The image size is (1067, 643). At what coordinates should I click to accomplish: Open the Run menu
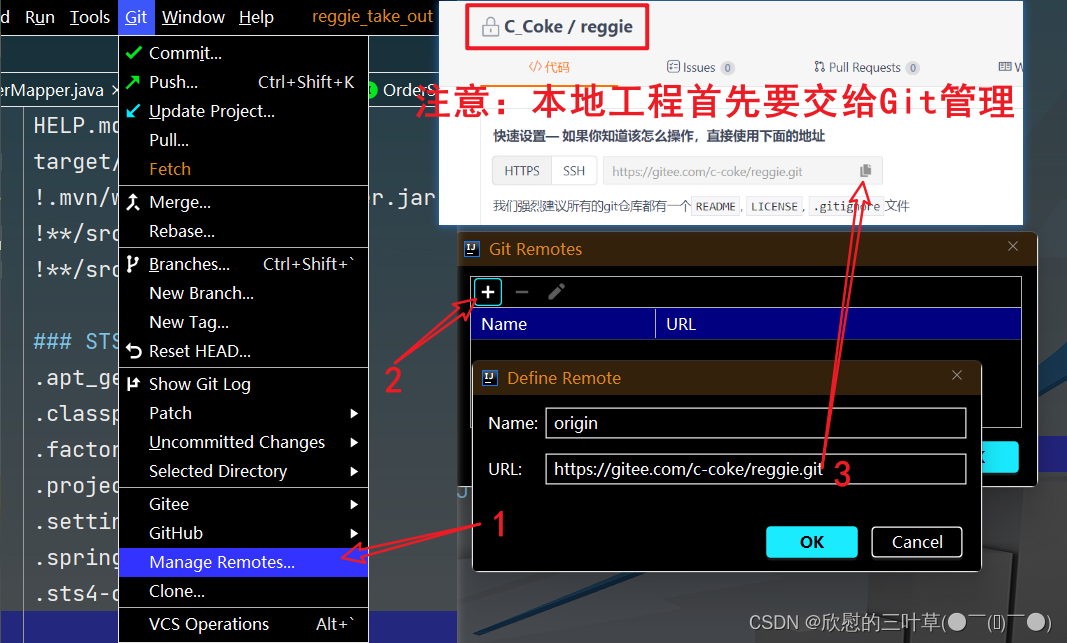(x=39, y=17)
